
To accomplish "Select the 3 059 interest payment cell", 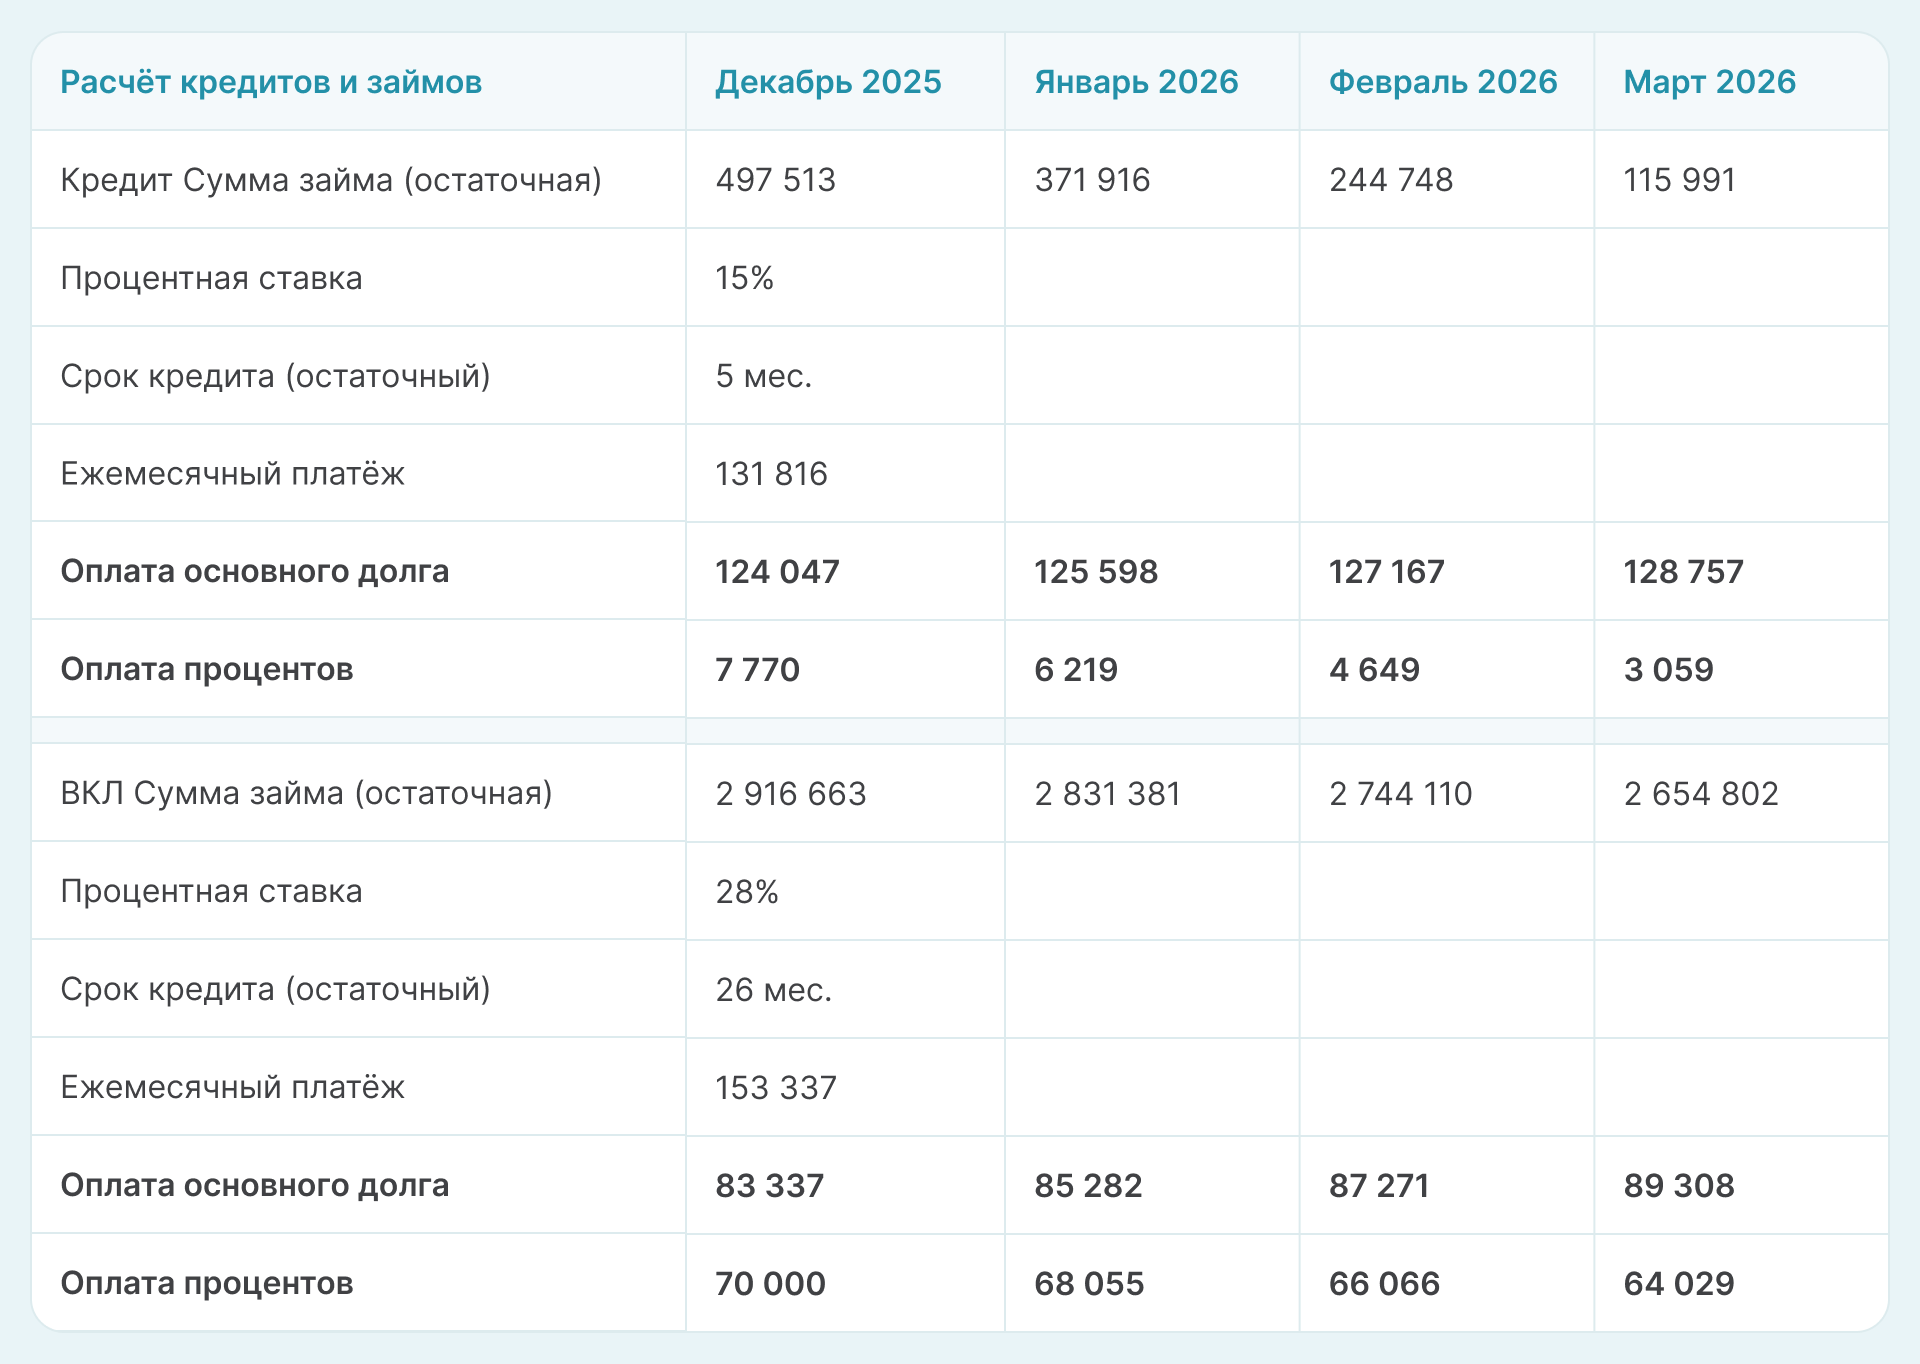I will tap(1668, 670).
